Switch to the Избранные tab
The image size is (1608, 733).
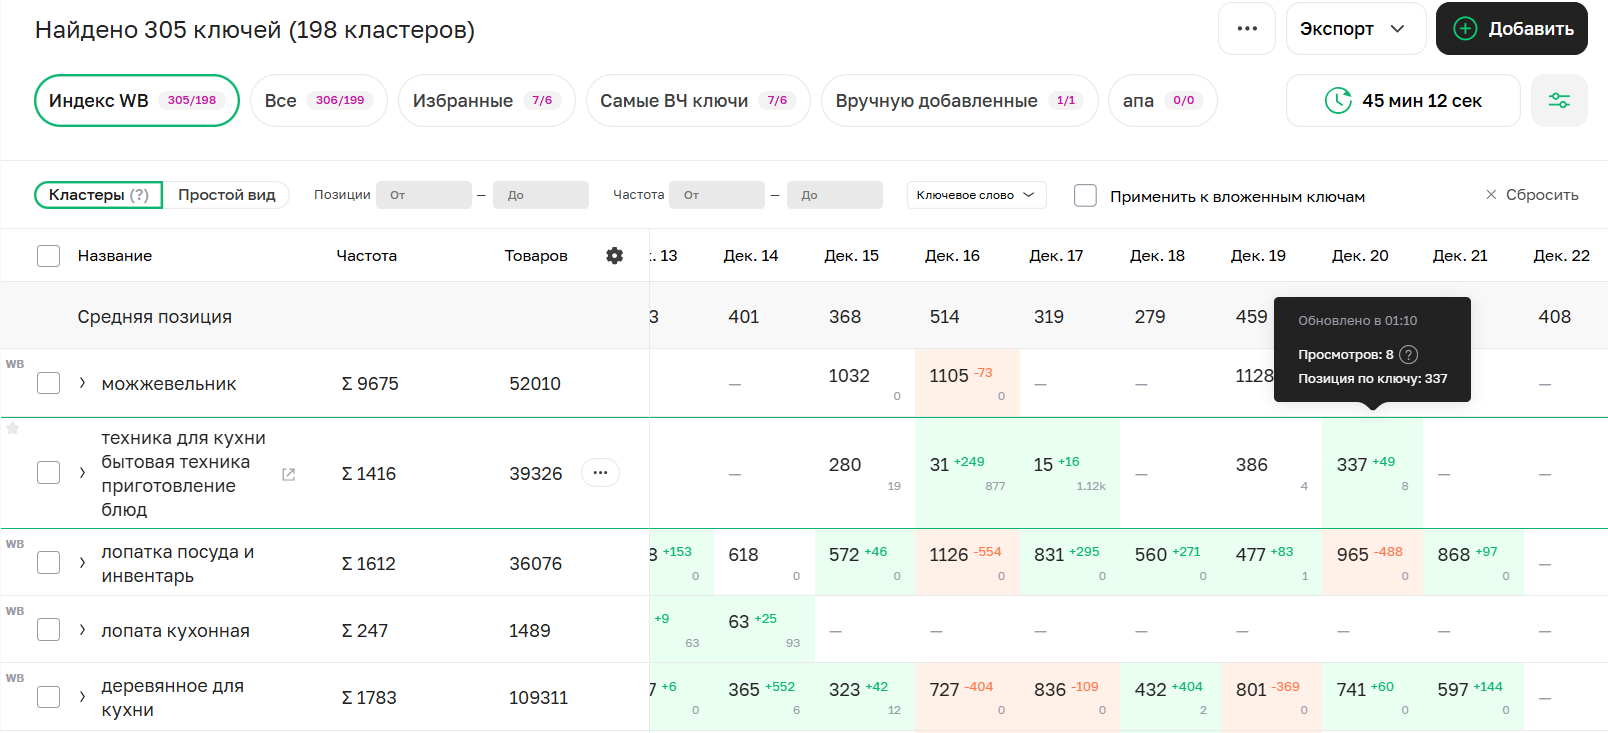[485, 101]
